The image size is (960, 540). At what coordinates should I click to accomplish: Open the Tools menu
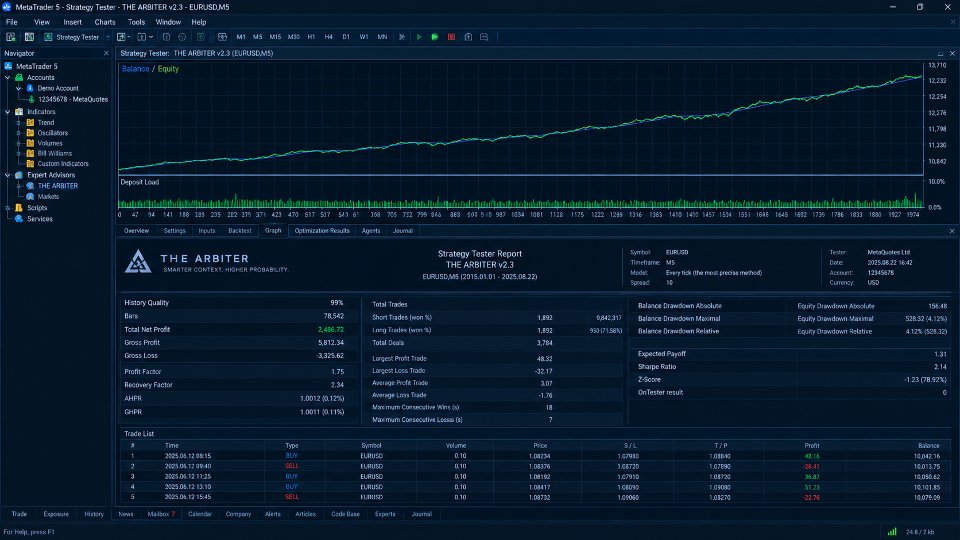pos(136,22)
